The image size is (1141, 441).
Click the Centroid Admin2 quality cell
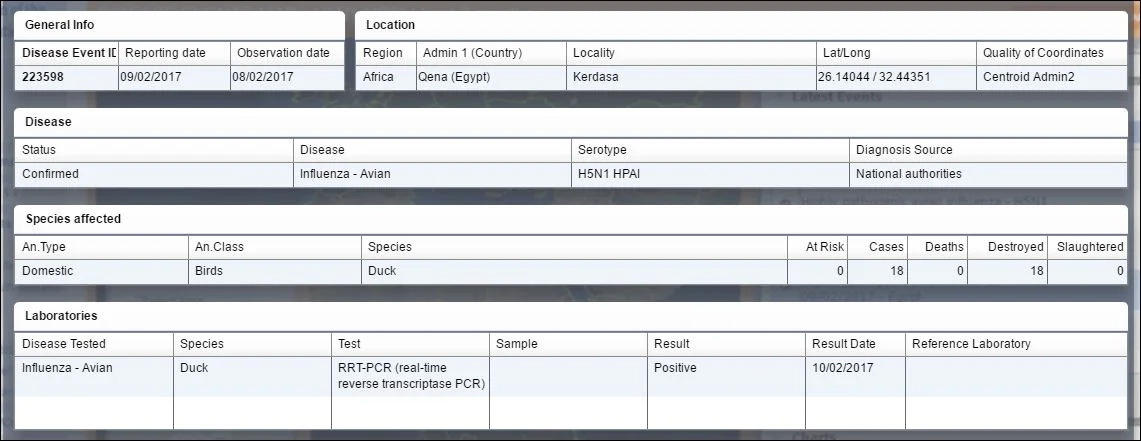1051,77
